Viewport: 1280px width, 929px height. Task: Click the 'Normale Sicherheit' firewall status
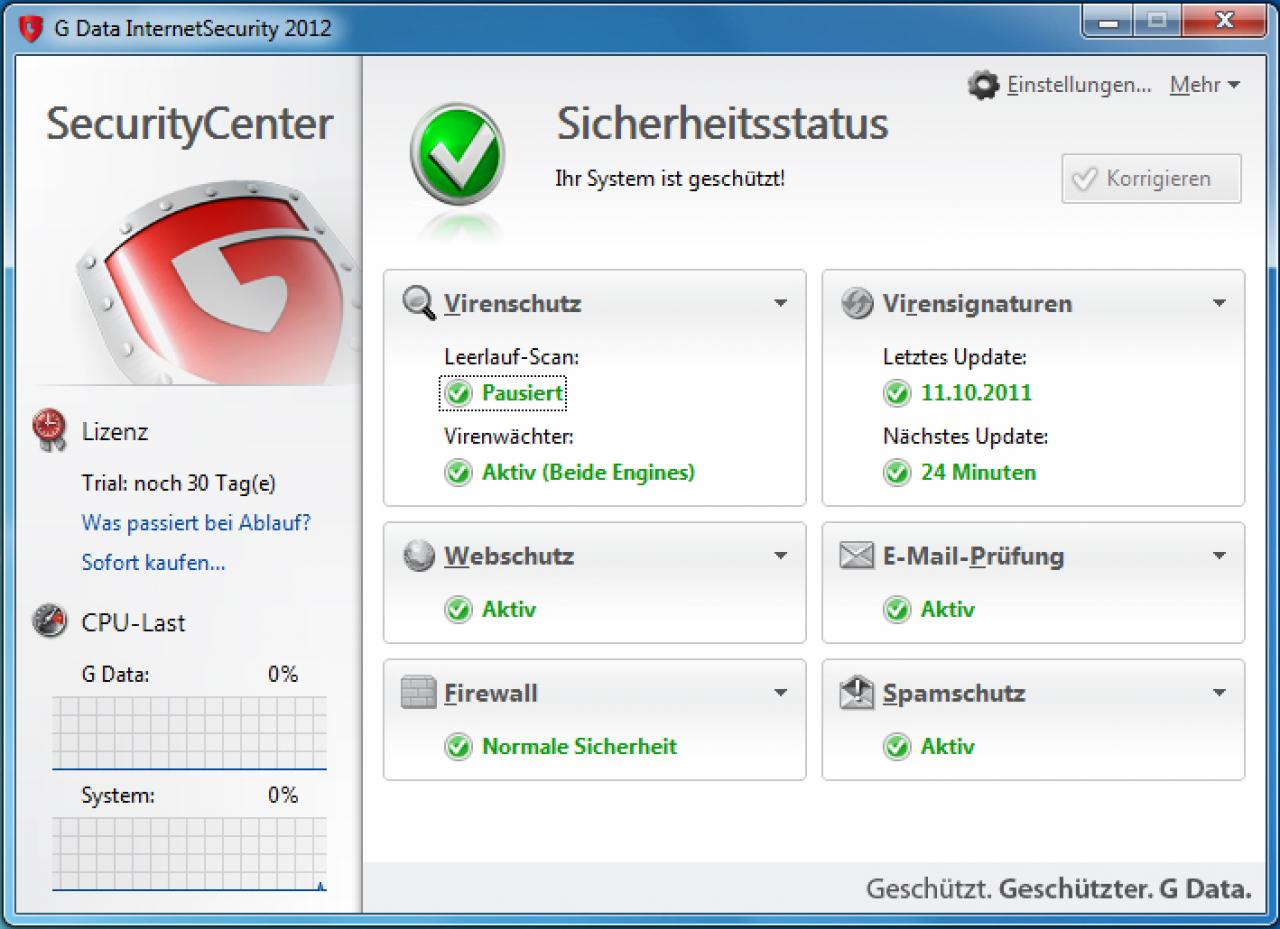click(x=579, y=747)
